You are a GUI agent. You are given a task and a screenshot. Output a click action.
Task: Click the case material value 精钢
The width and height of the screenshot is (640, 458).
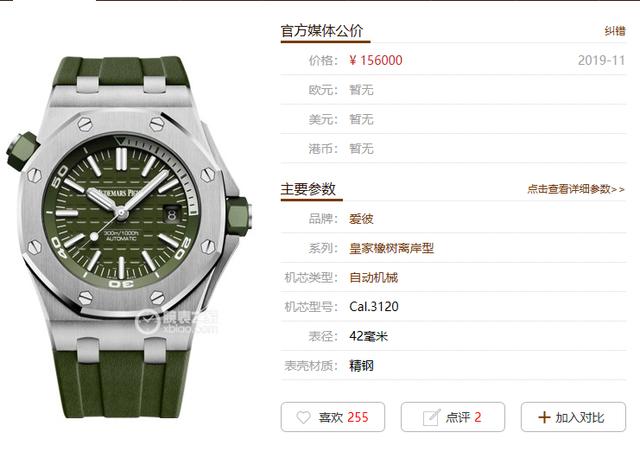click(x=361, y=365)
